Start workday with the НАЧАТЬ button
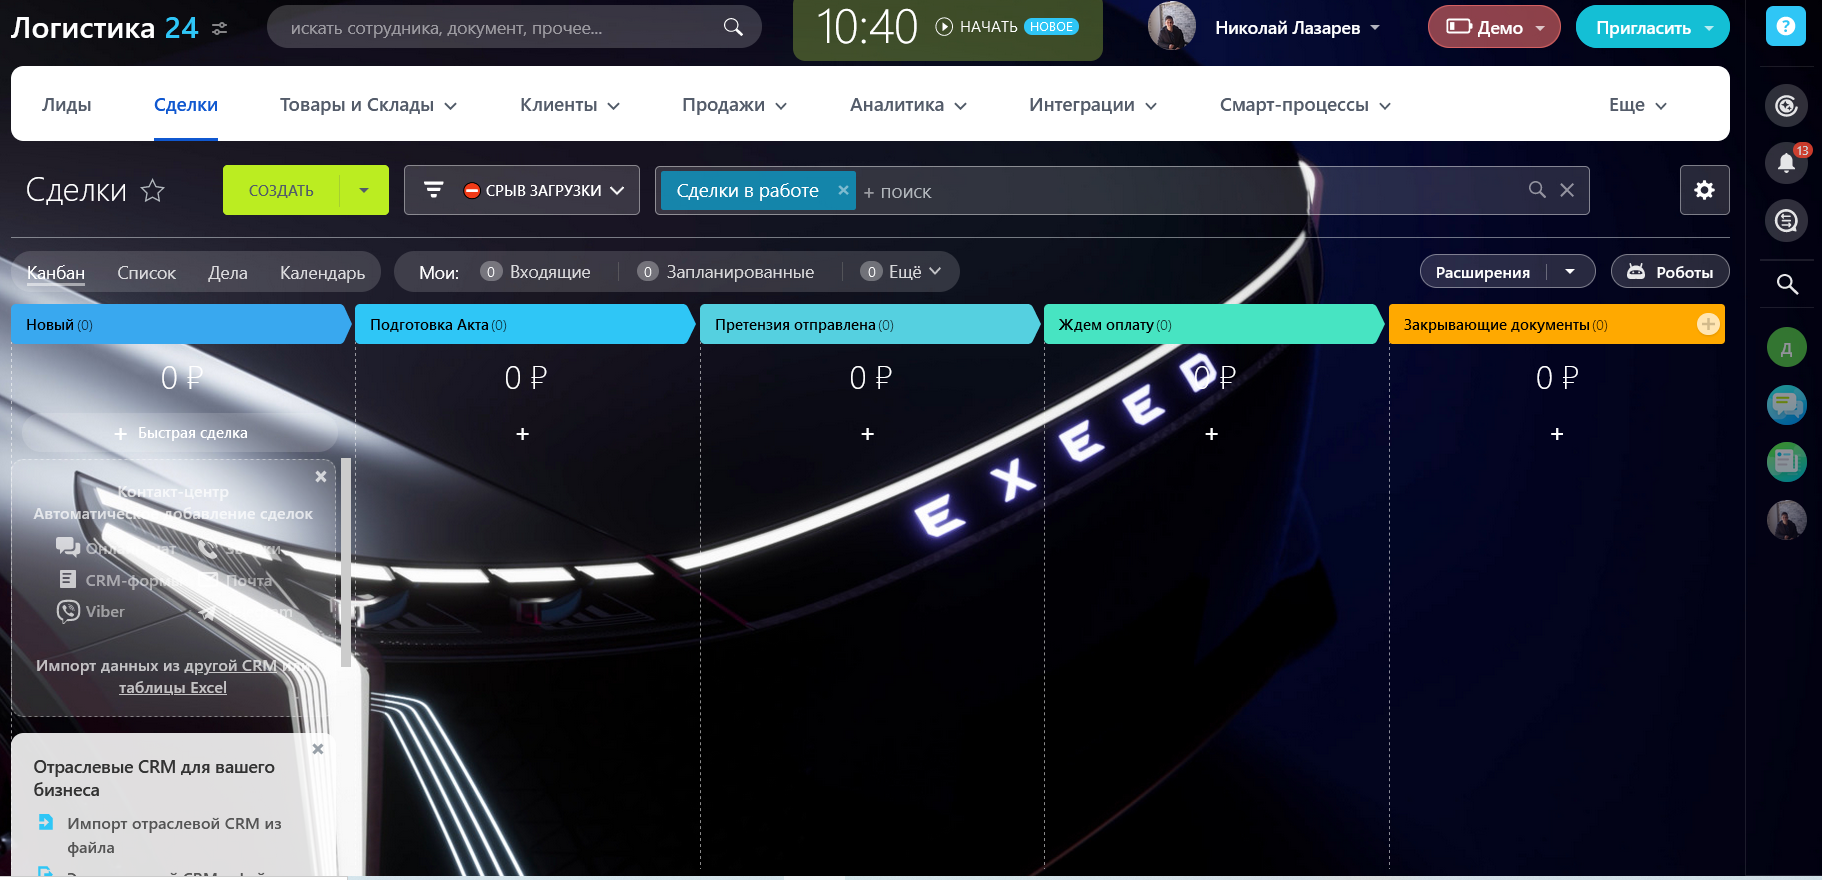The image size is (1822, 880). [977, 27]
